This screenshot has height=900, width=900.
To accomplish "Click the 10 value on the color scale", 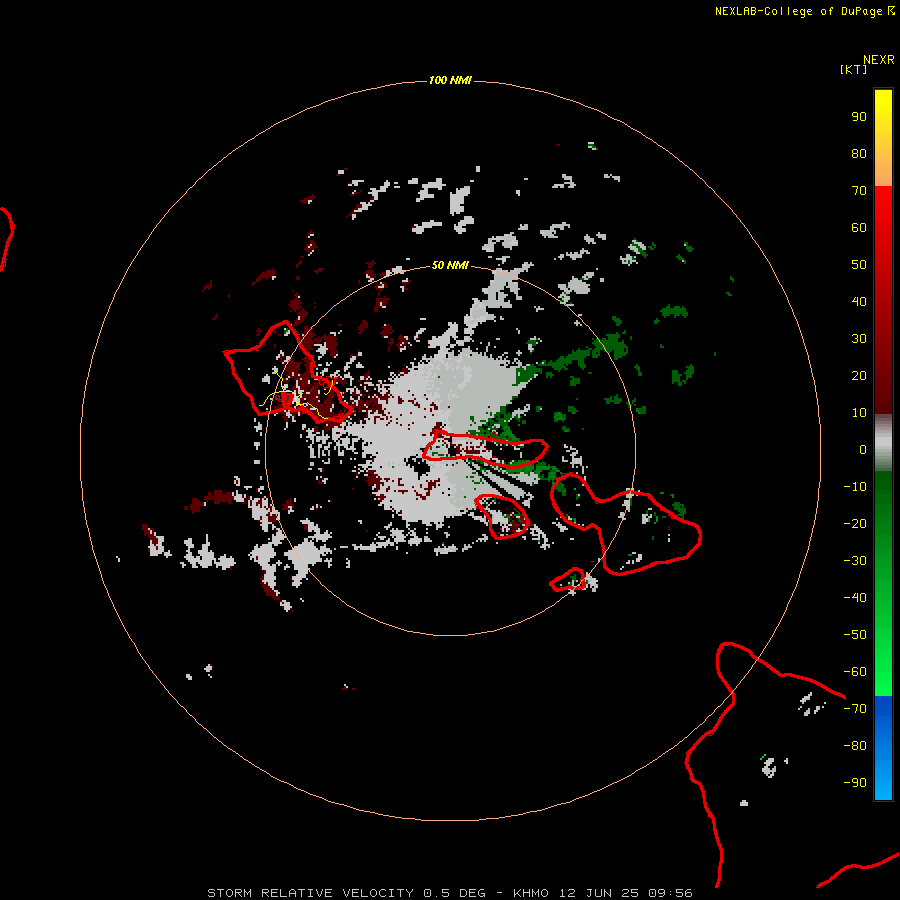I will point(859,413).
